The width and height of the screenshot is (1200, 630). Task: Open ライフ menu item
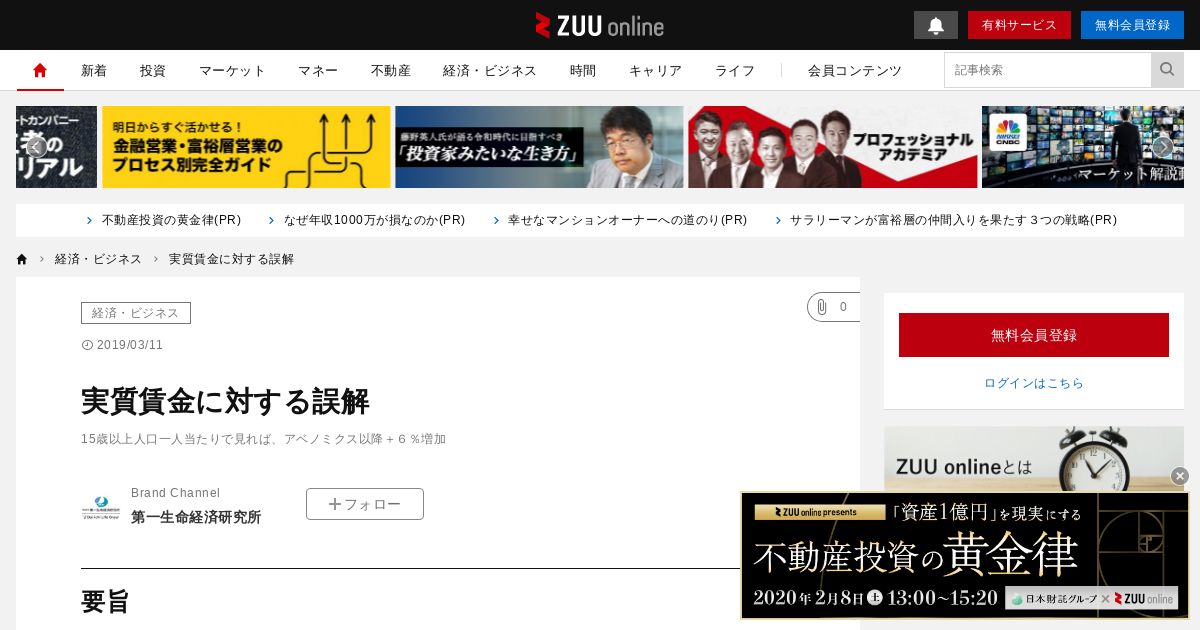(735, 70)
